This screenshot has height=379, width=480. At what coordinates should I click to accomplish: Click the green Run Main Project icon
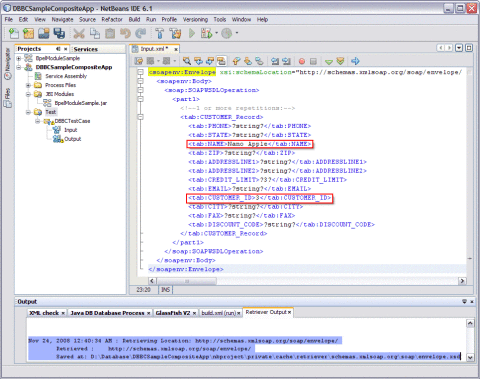click(x=192, y=33)
